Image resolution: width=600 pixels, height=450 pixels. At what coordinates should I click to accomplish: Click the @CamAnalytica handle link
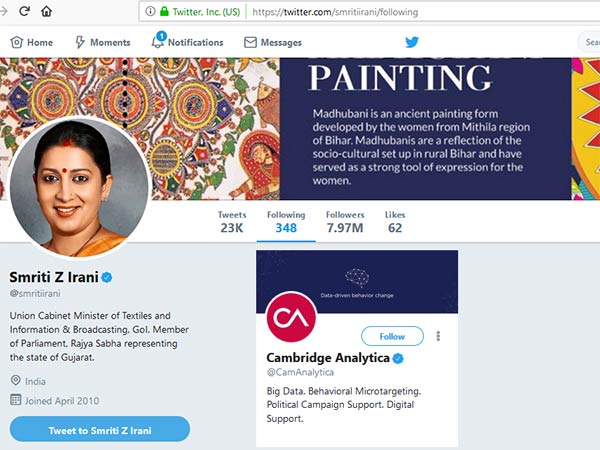pyautogui.click(x=300, y=374)
